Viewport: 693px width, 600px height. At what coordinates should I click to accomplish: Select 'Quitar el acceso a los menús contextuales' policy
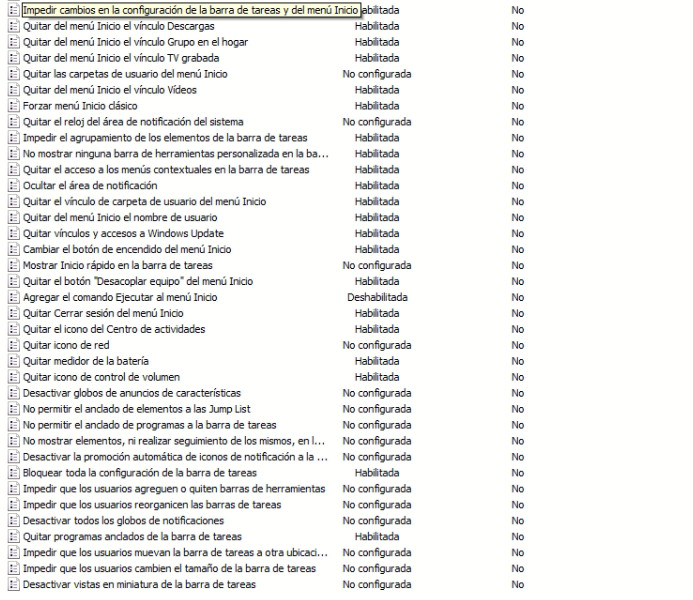pos(166,170)
